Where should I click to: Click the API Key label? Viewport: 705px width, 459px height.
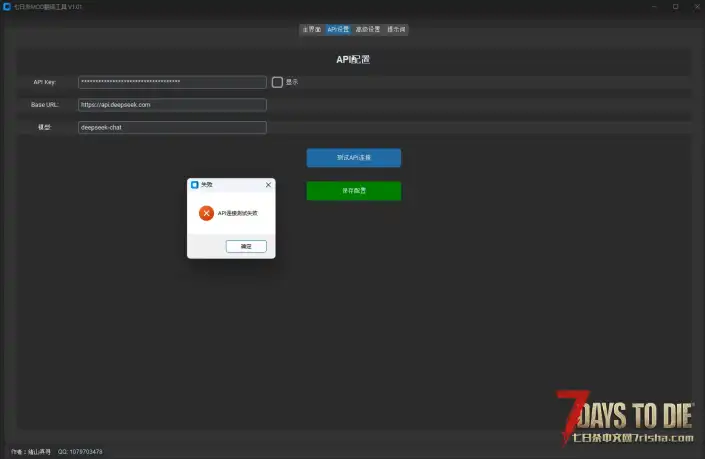tap(45, 82)
